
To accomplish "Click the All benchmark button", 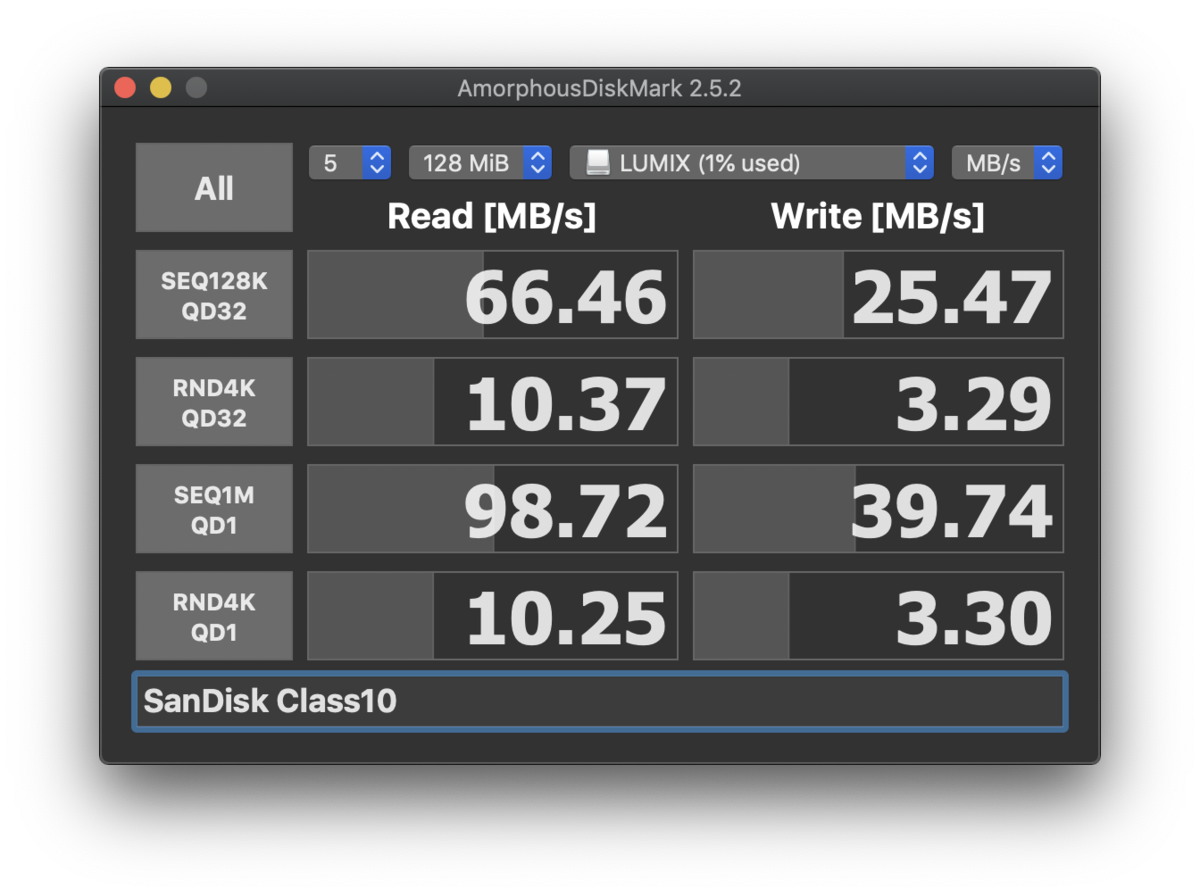I will coord(214,188).
